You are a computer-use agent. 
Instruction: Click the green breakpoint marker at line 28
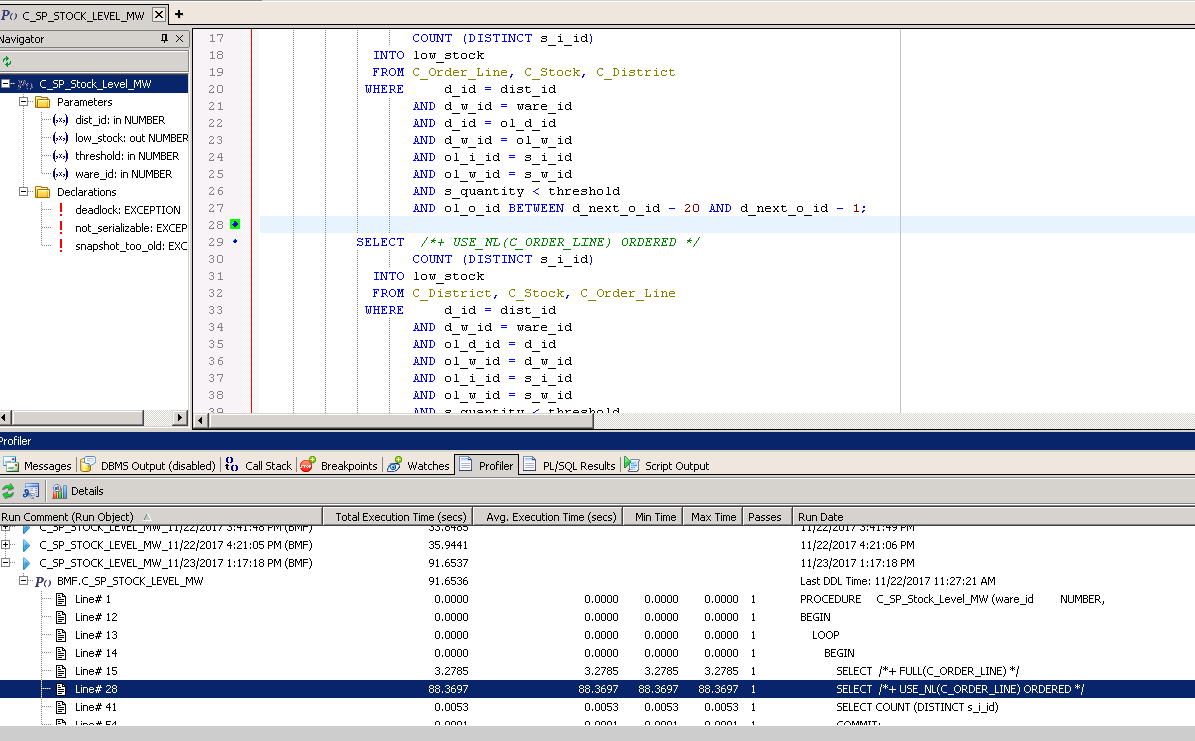click(235, 225)
